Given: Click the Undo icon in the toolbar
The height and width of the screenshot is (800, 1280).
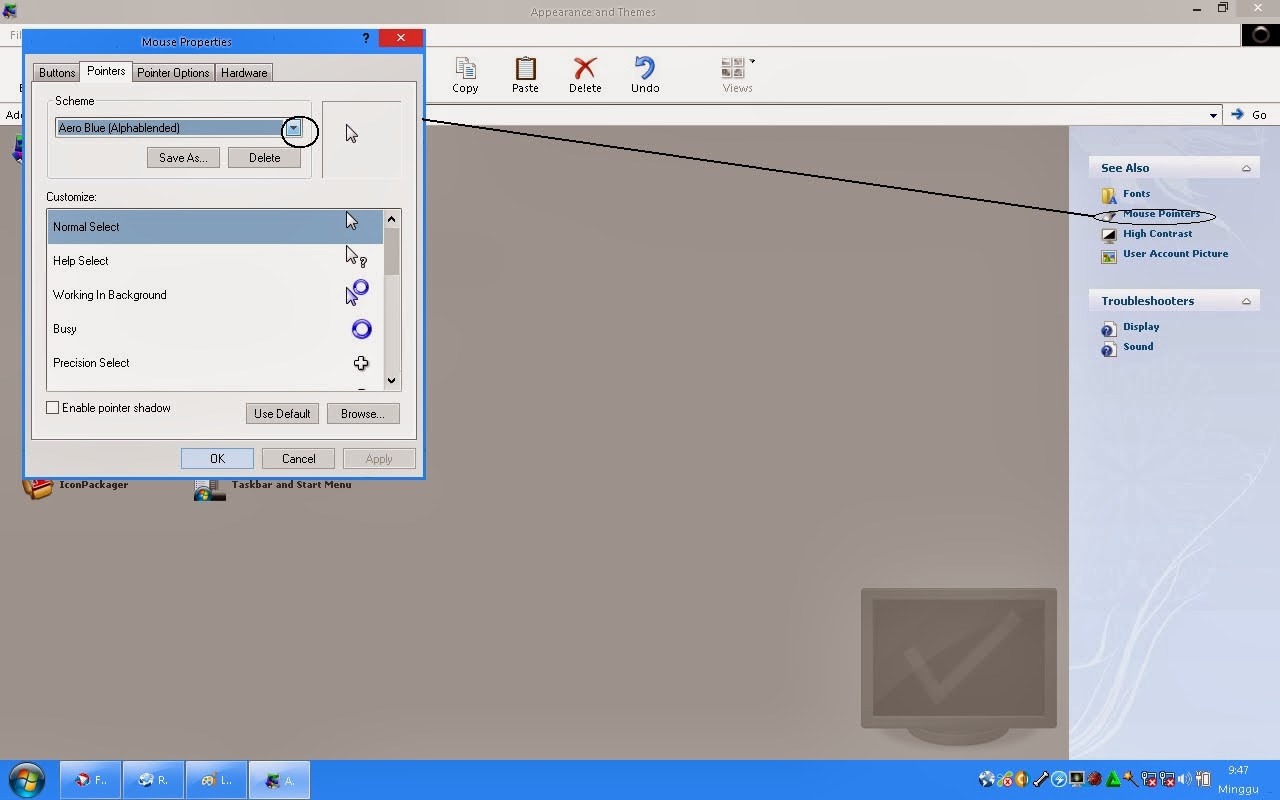Looking at the screenshot, I should [645, 74].
